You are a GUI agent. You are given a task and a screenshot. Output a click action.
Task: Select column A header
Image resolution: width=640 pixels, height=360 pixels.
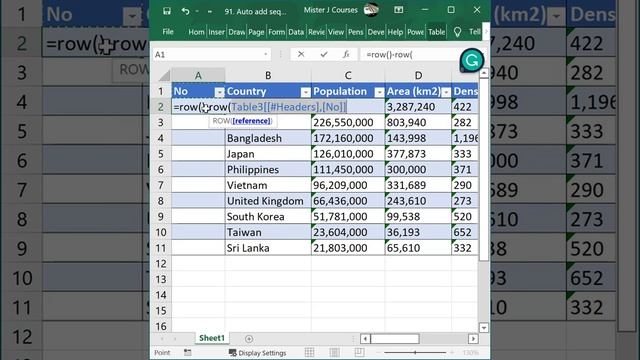[x=198, y=75]
